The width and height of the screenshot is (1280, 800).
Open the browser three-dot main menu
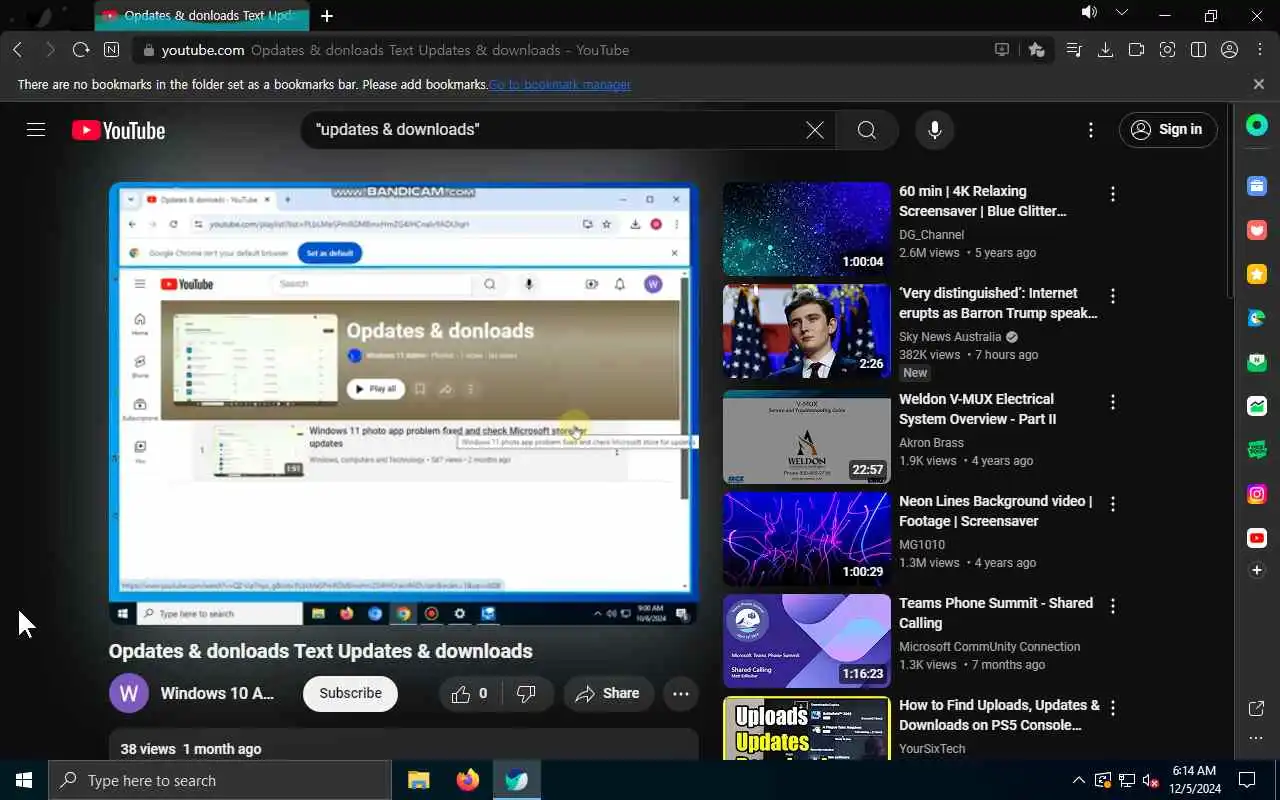(x=1259, y=50)
